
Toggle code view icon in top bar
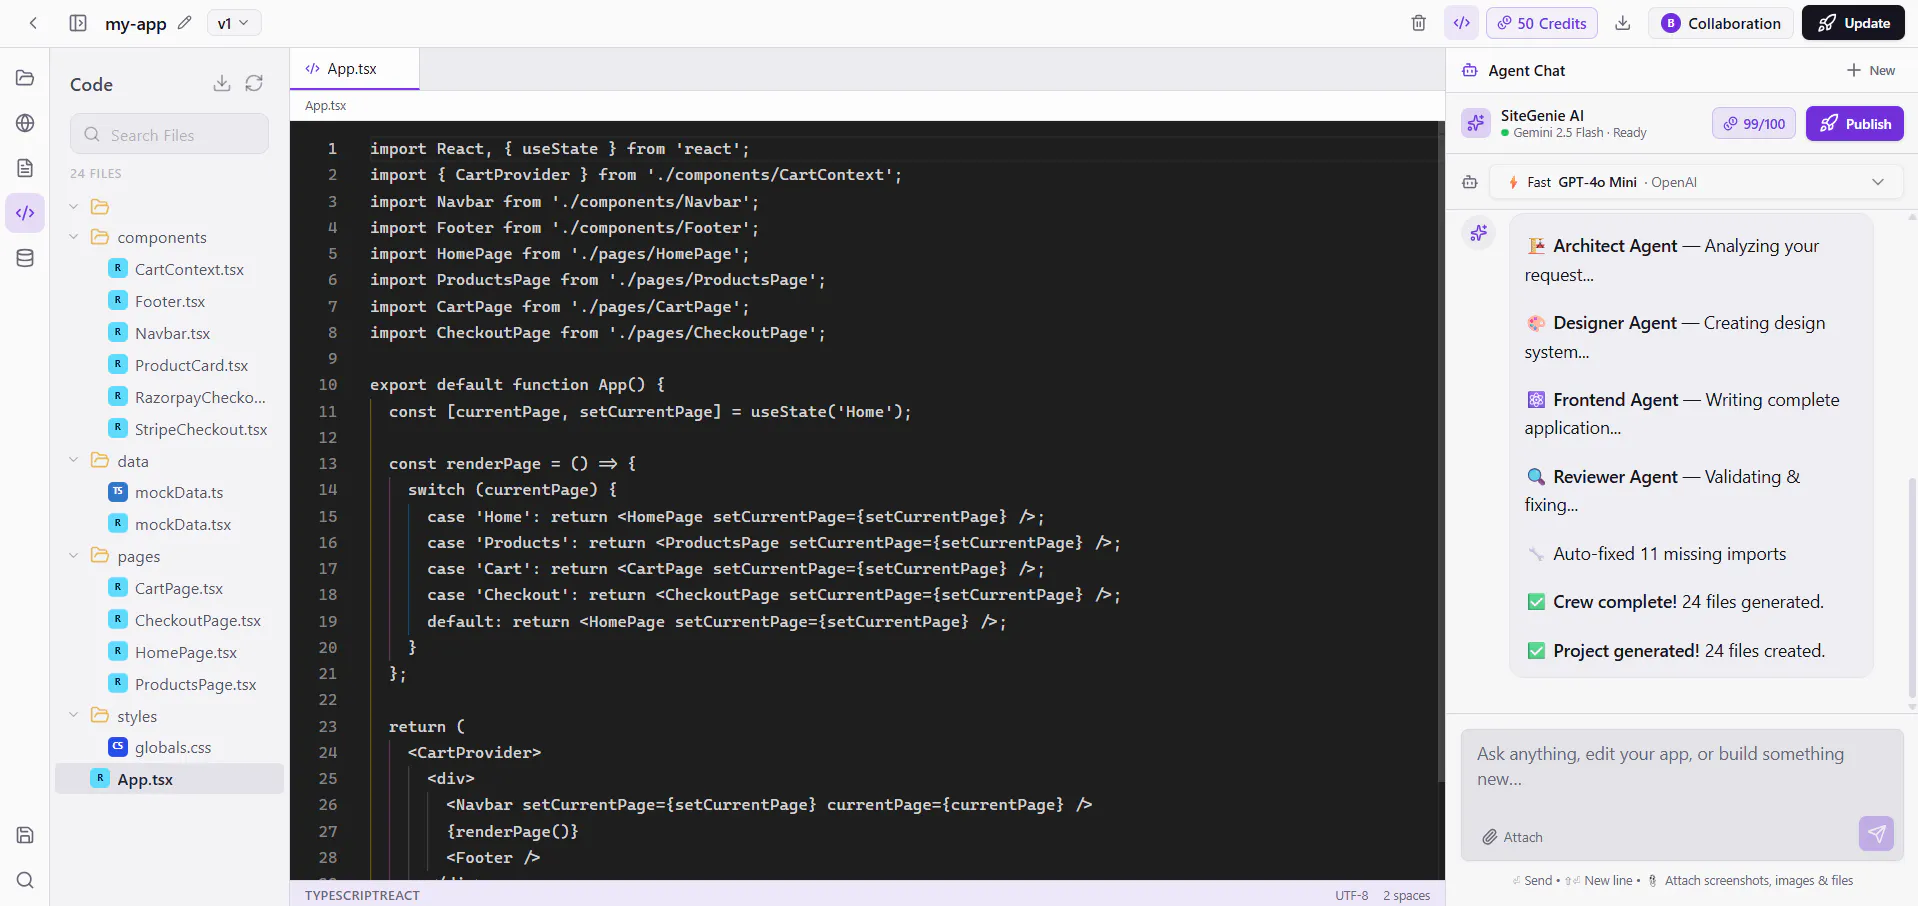tap(1461, 23)
